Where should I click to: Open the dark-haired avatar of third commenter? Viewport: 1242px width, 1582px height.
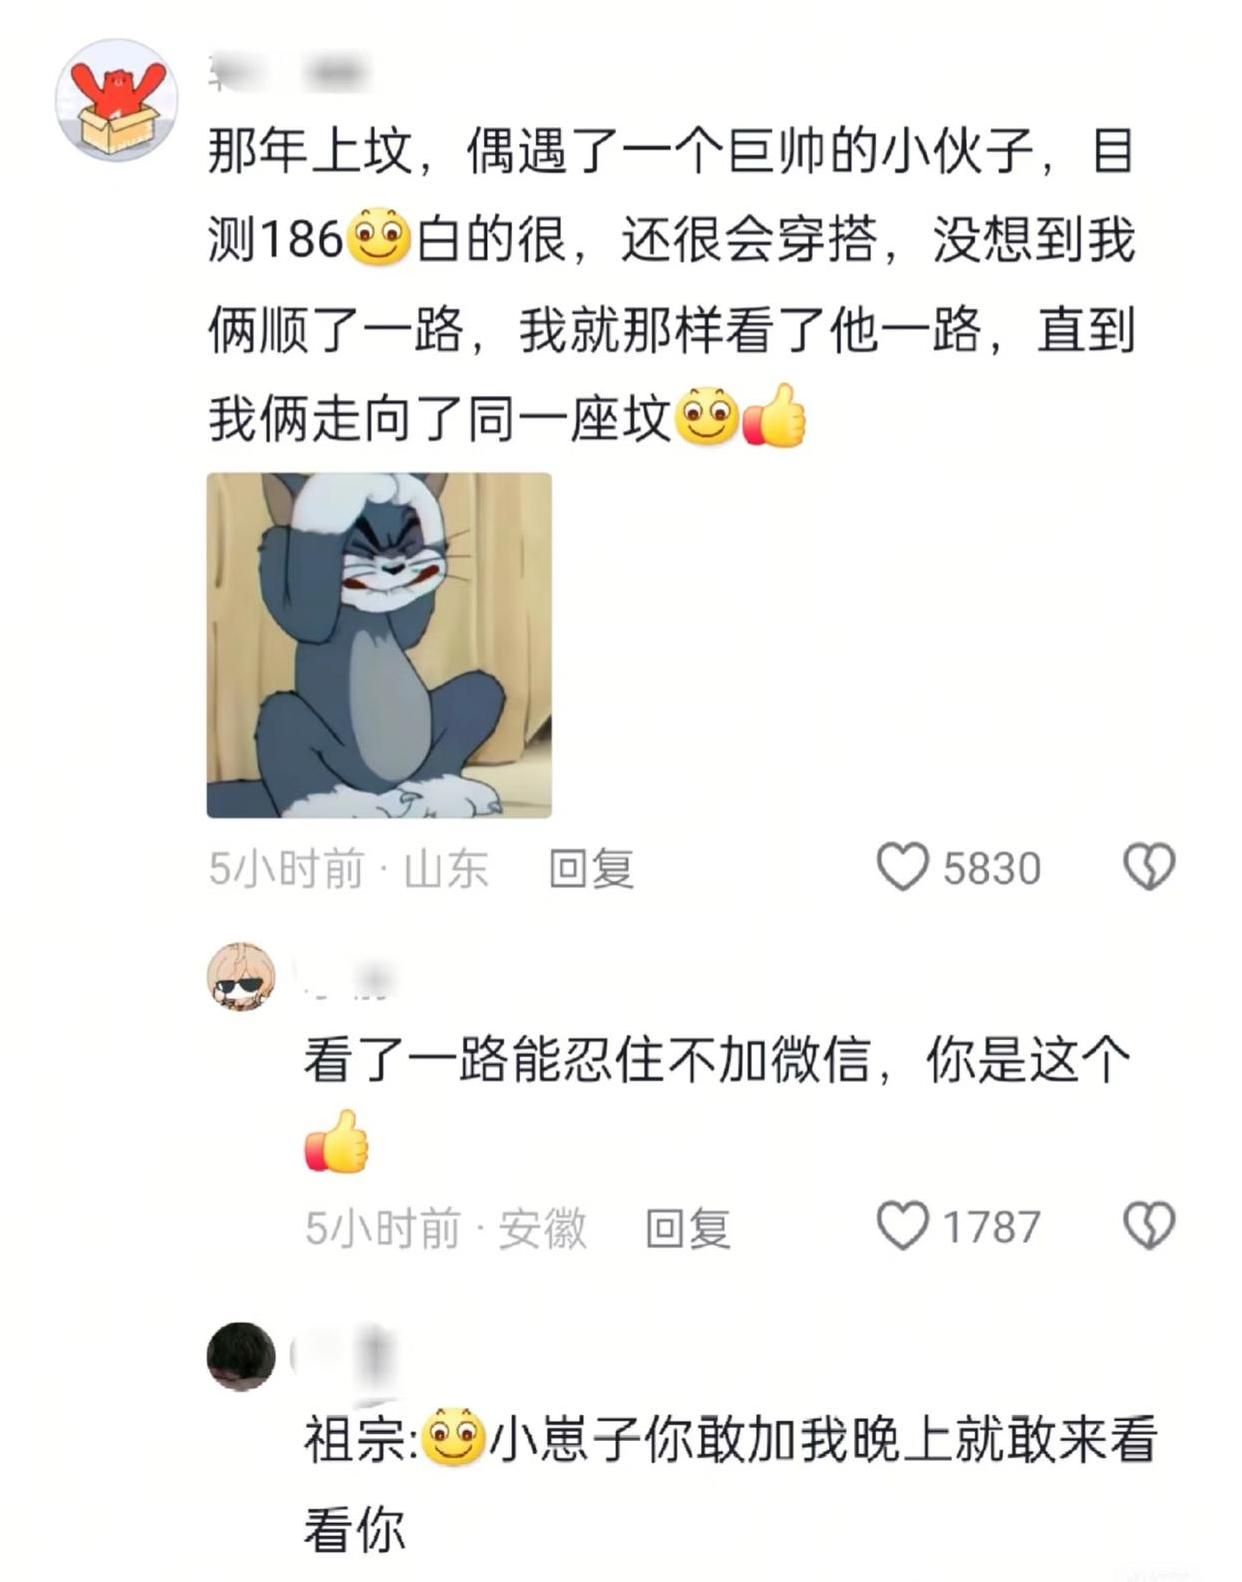pos(241,1356)
